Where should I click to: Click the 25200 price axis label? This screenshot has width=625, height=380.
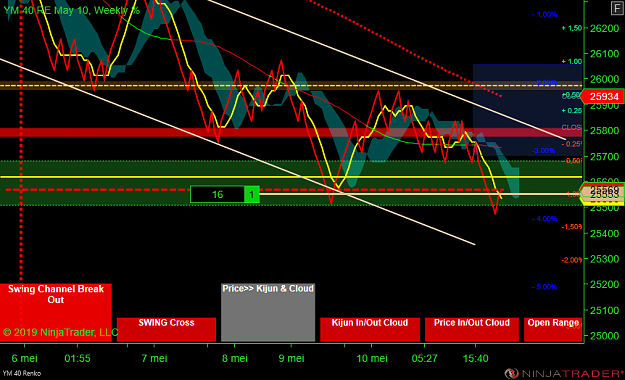coord(604,284)
